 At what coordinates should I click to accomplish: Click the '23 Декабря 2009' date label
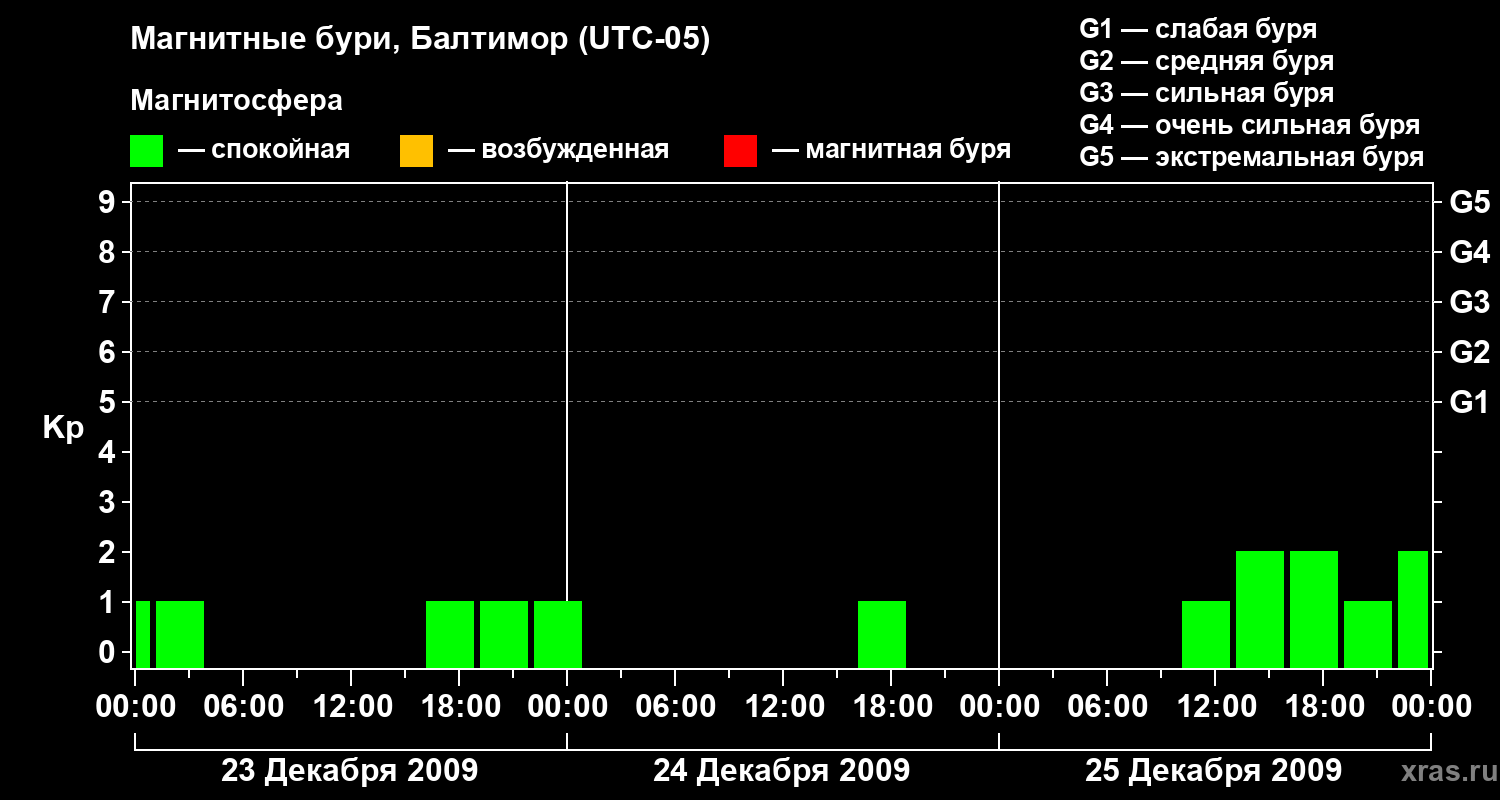tap(350, 771)
